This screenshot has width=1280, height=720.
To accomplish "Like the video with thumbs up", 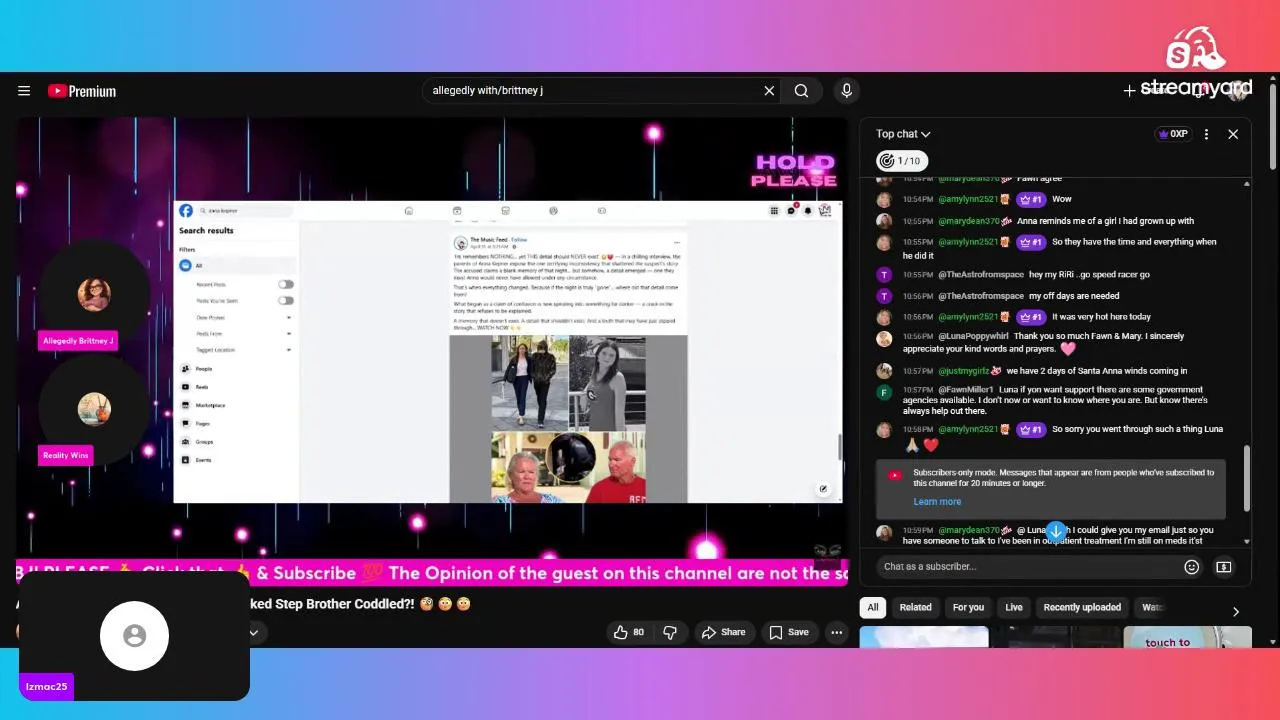I will tap(628, 632).
